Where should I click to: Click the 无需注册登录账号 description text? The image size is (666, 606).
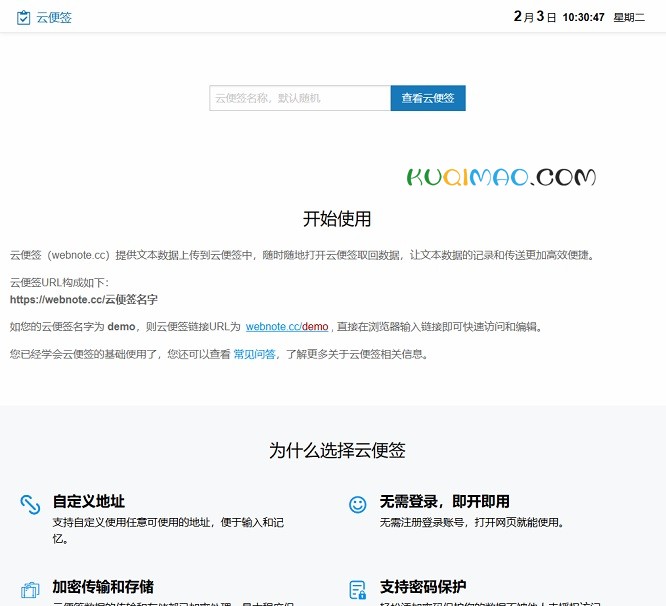pyautogui.click(x=472, y=522)
